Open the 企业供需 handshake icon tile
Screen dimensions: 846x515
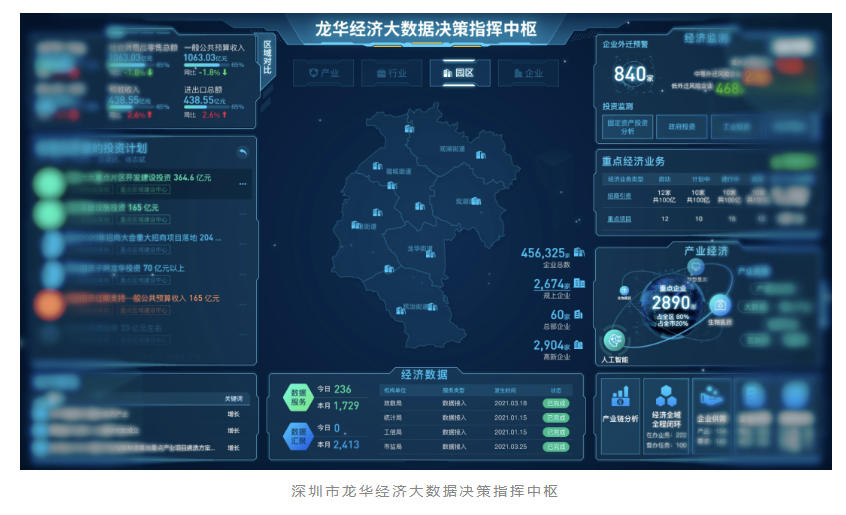click(711, 397)
